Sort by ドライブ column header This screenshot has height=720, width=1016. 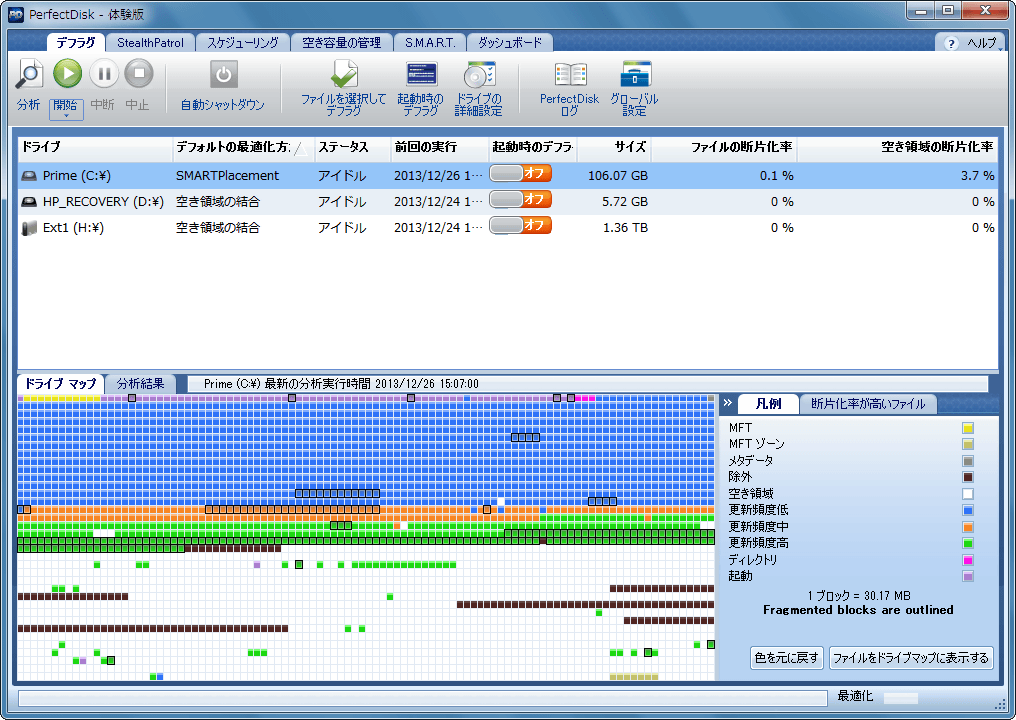(95, 147)
